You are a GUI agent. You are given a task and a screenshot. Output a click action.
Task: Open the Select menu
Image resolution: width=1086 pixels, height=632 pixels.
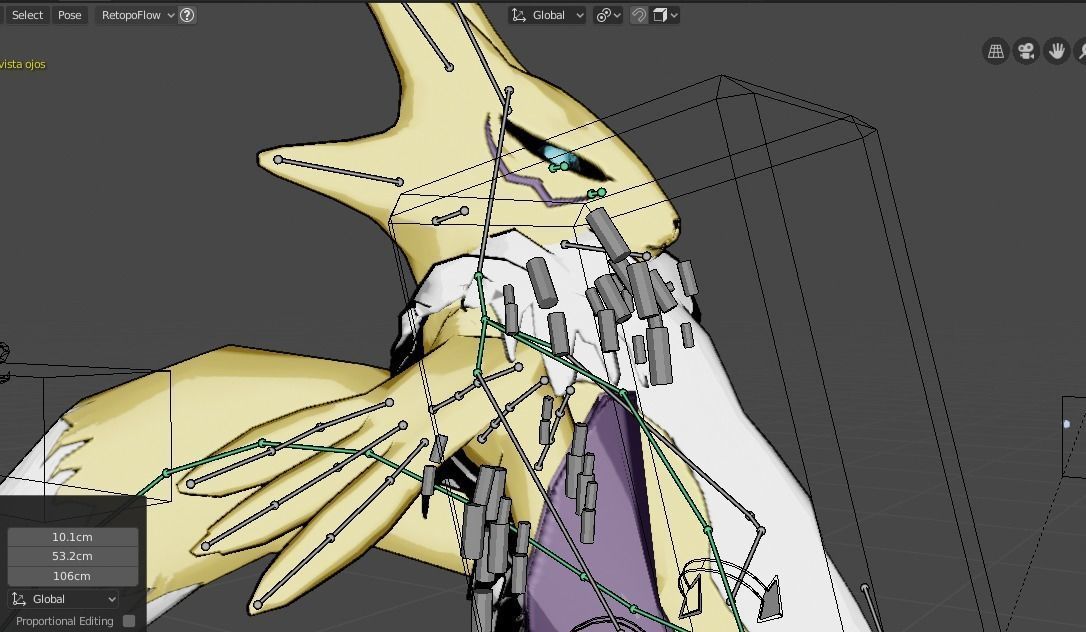[x=27, y=14]
